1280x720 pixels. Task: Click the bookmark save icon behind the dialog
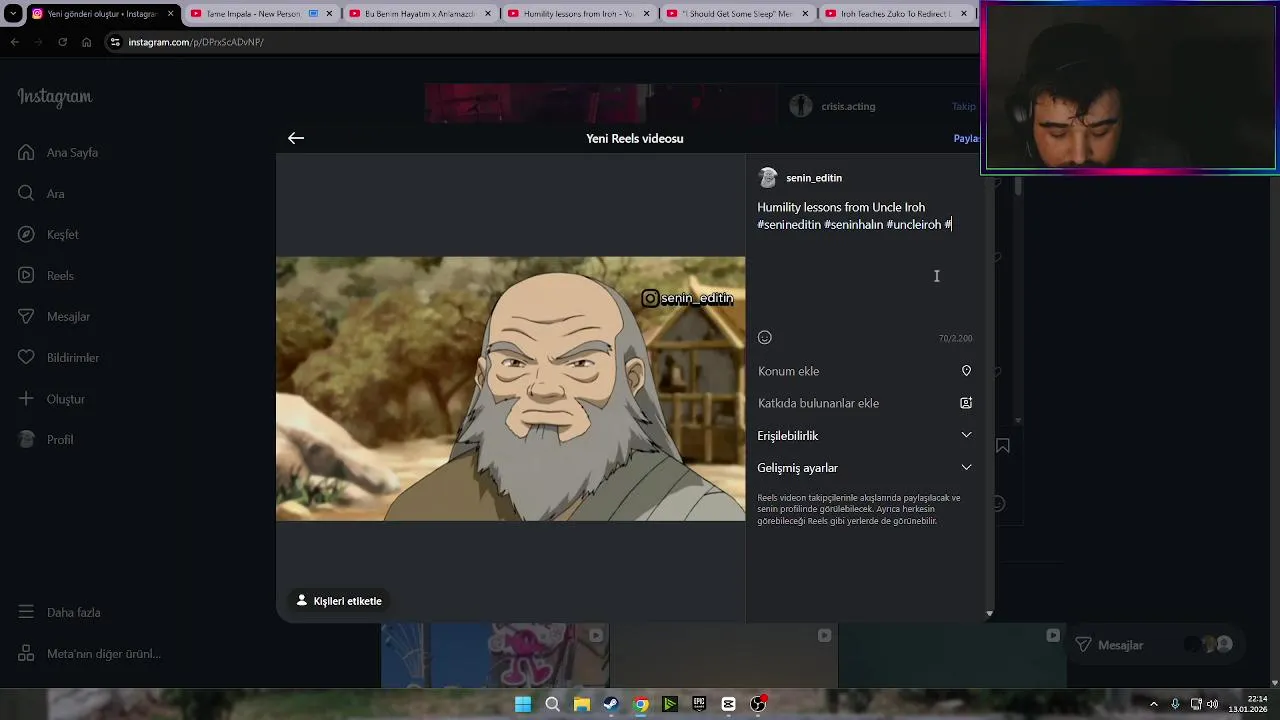(1002, 446)
